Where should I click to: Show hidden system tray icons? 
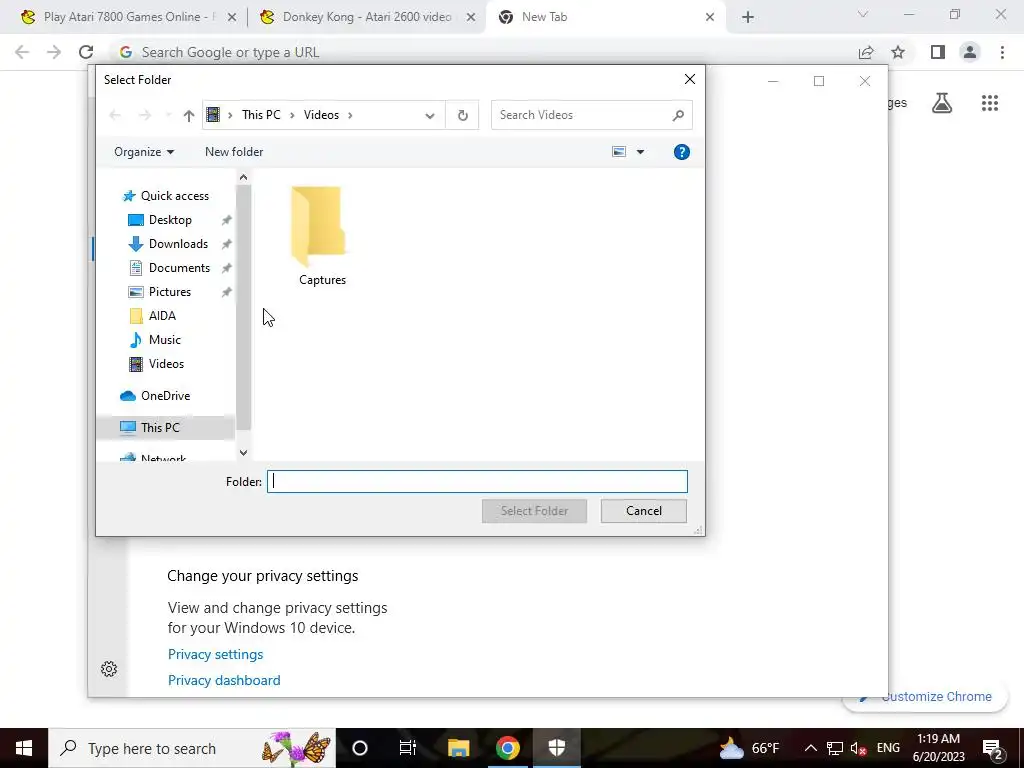[x=810, y=748]
